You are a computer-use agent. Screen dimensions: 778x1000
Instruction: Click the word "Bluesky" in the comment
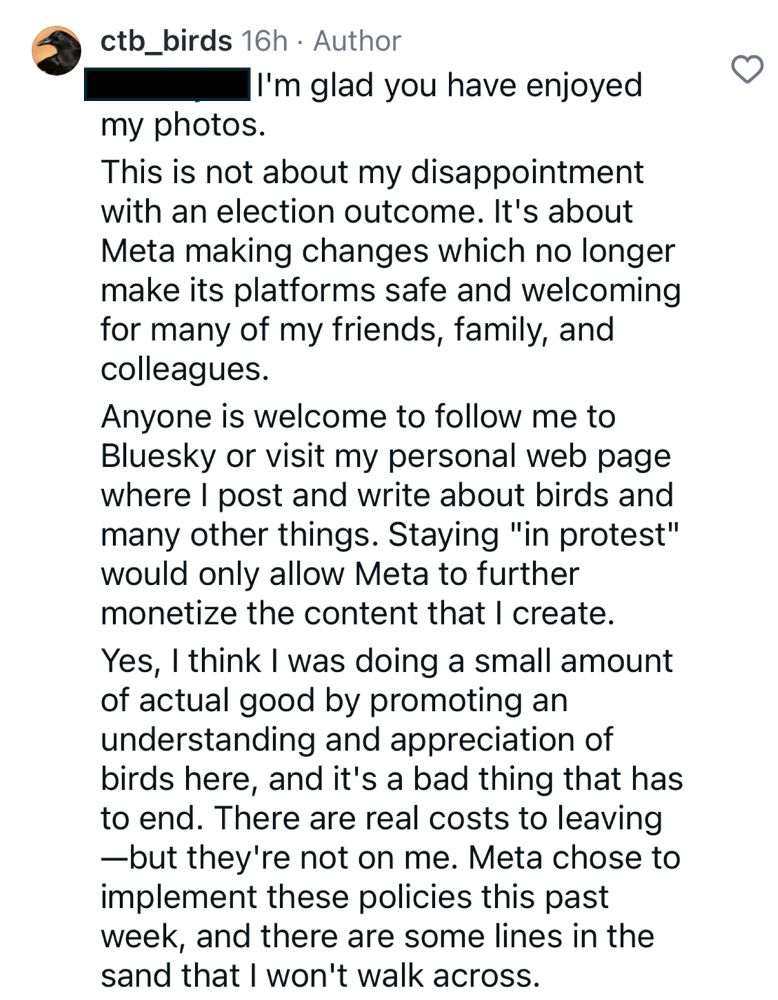click(x=158, y=457)
